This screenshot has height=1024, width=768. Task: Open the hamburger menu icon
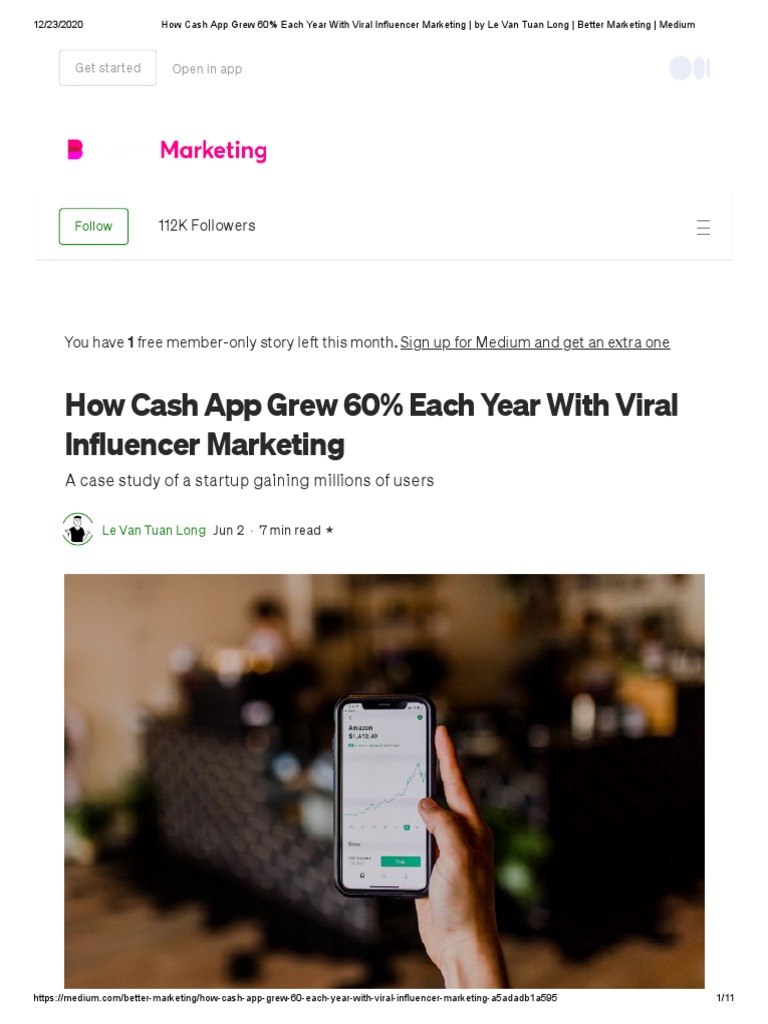pos(703,227)
